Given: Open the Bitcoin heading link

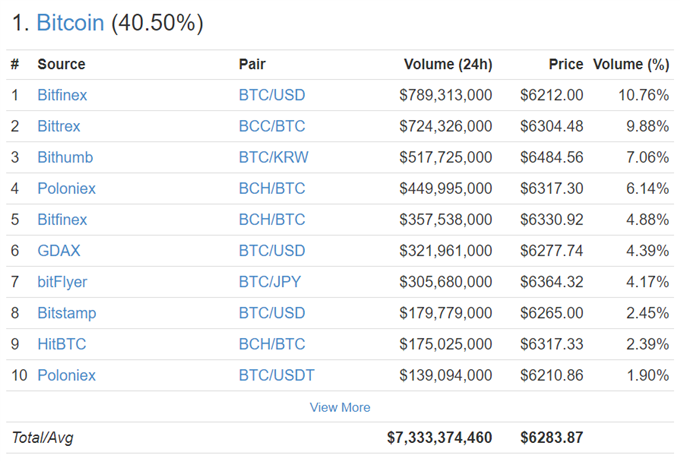Looking at the screenshot, I should point(70,23).
